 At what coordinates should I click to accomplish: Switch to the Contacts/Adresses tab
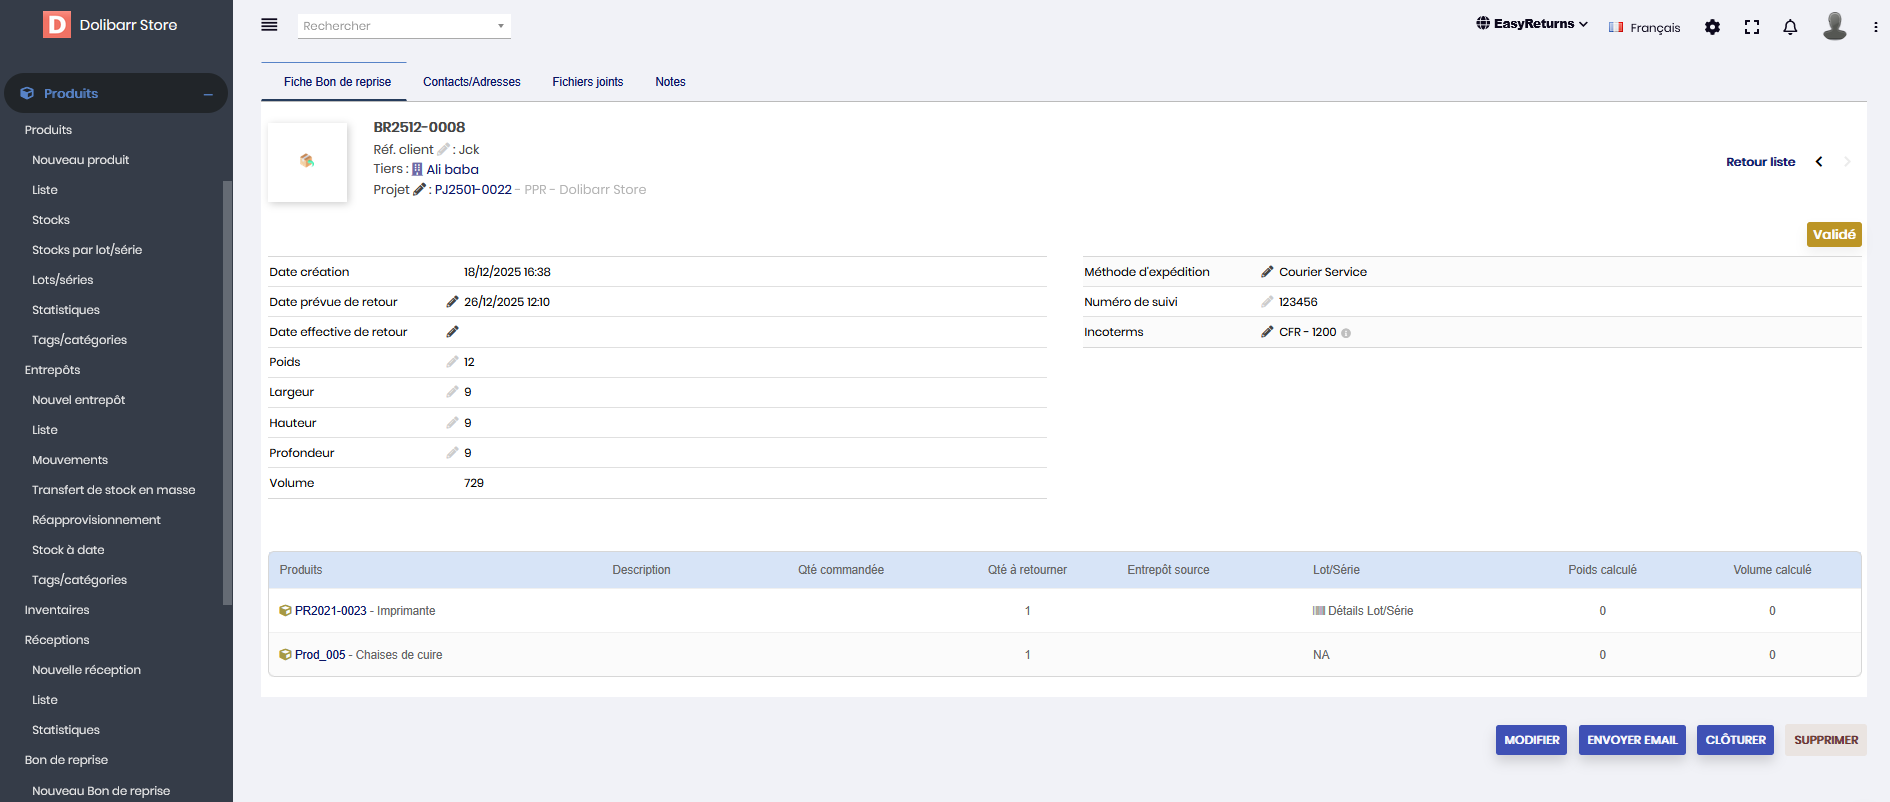pos(471,82)
